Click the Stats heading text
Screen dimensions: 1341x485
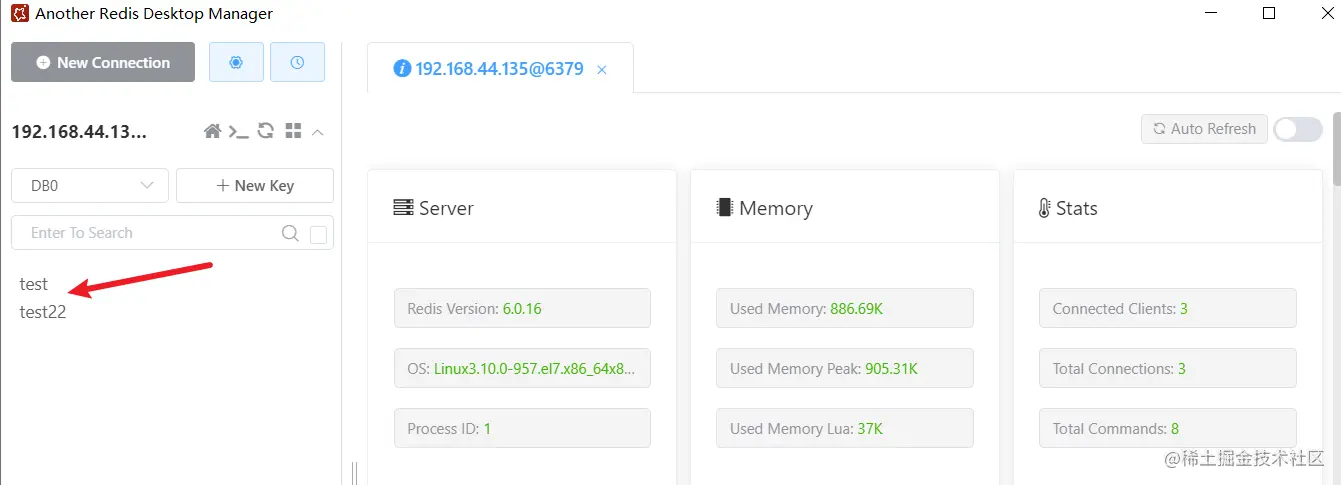tap(1077, 208)
